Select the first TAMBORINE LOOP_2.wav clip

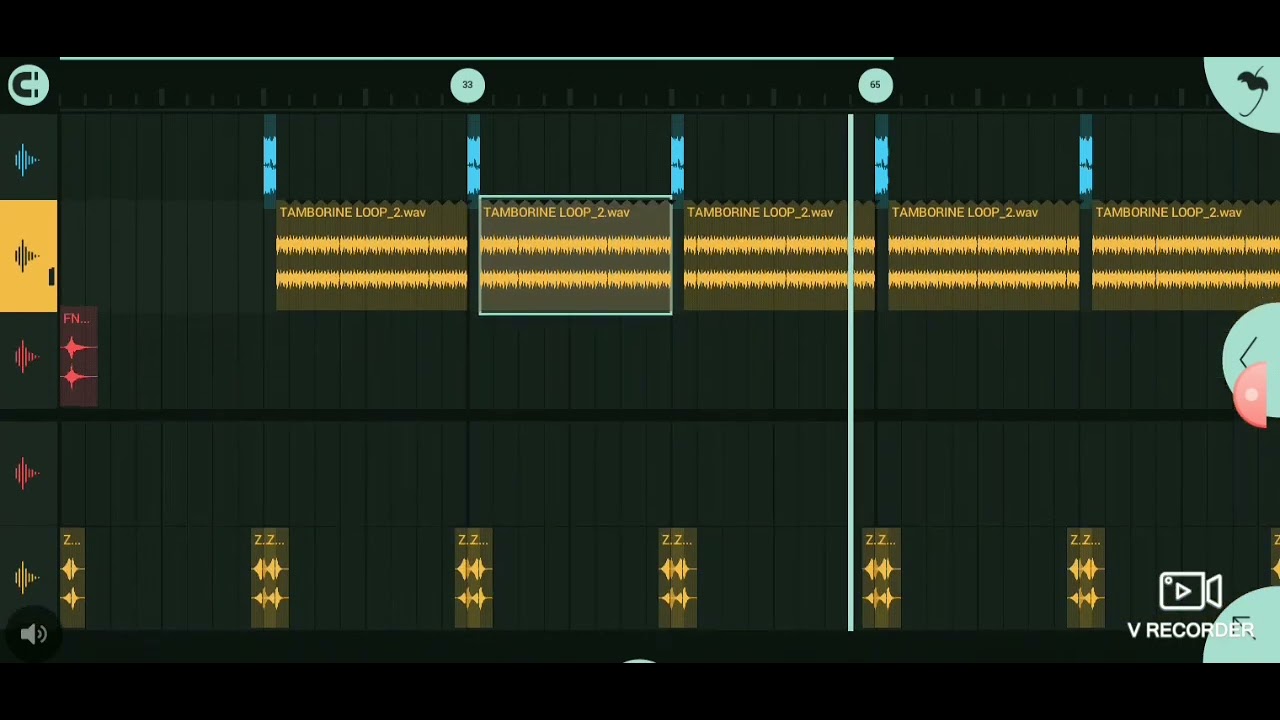371,255
